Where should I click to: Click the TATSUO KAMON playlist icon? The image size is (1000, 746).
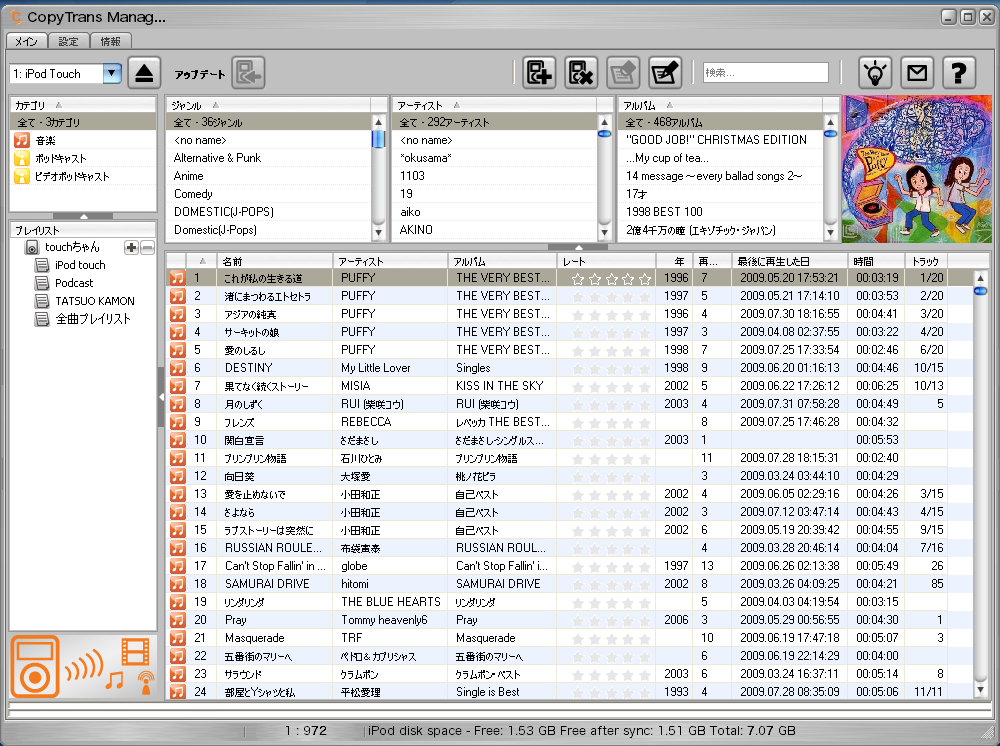42,301
